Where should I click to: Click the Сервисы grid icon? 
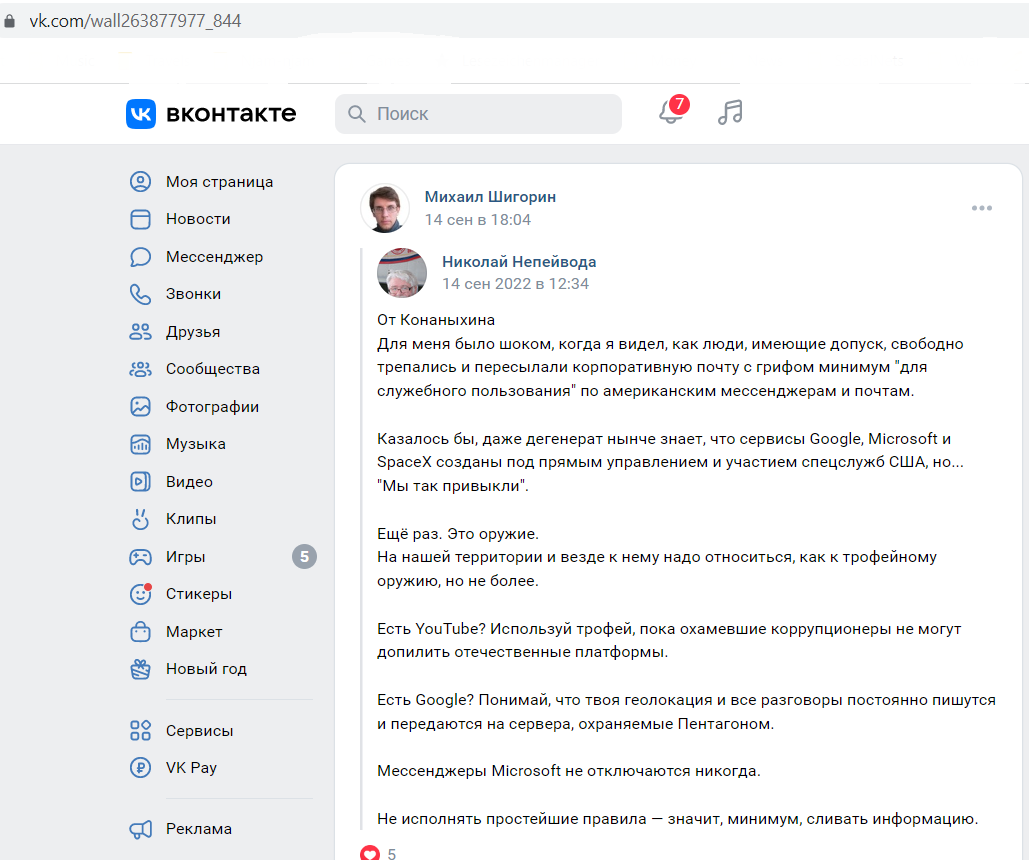(x=140, y=730)
